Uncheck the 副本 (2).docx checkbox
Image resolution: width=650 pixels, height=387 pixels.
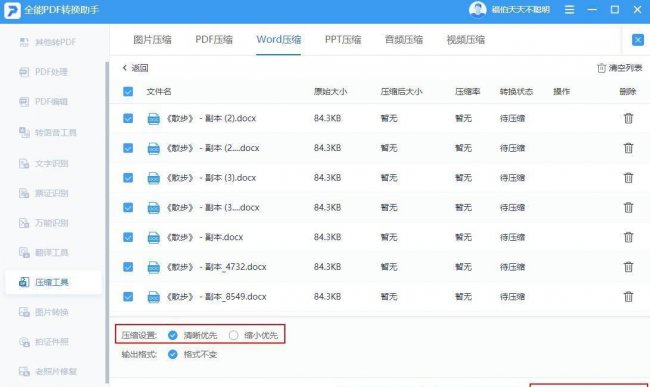[128, 118]
